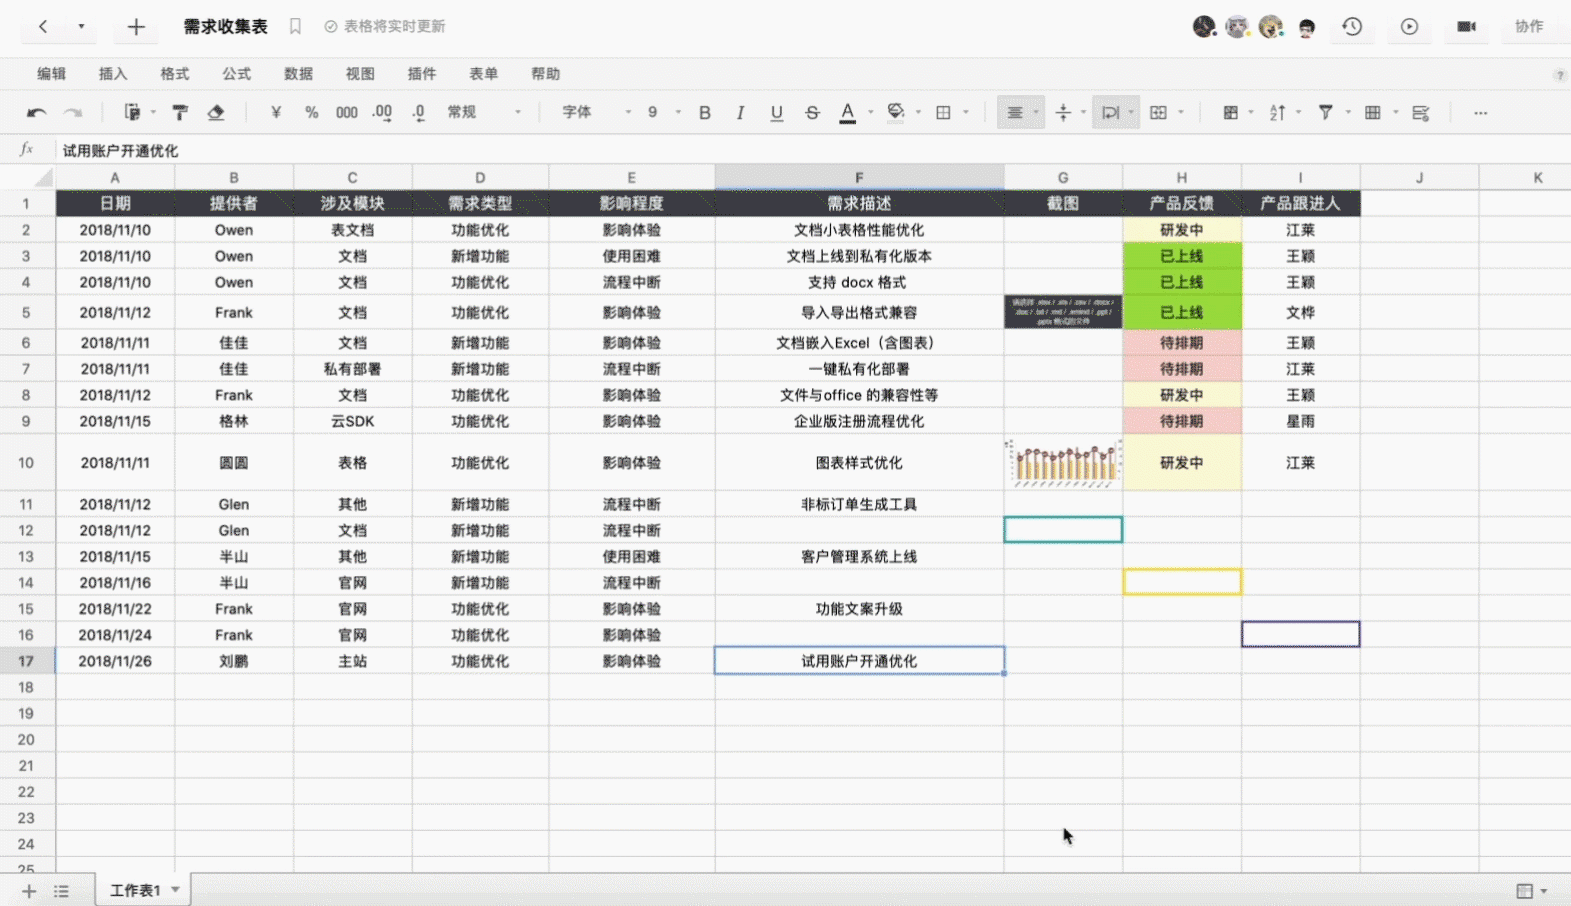Viewport: 1571px width, 906px height.
Task: Expand the fill color dropdown arrow
Action: pyautogui.click(x=918, y=113)
